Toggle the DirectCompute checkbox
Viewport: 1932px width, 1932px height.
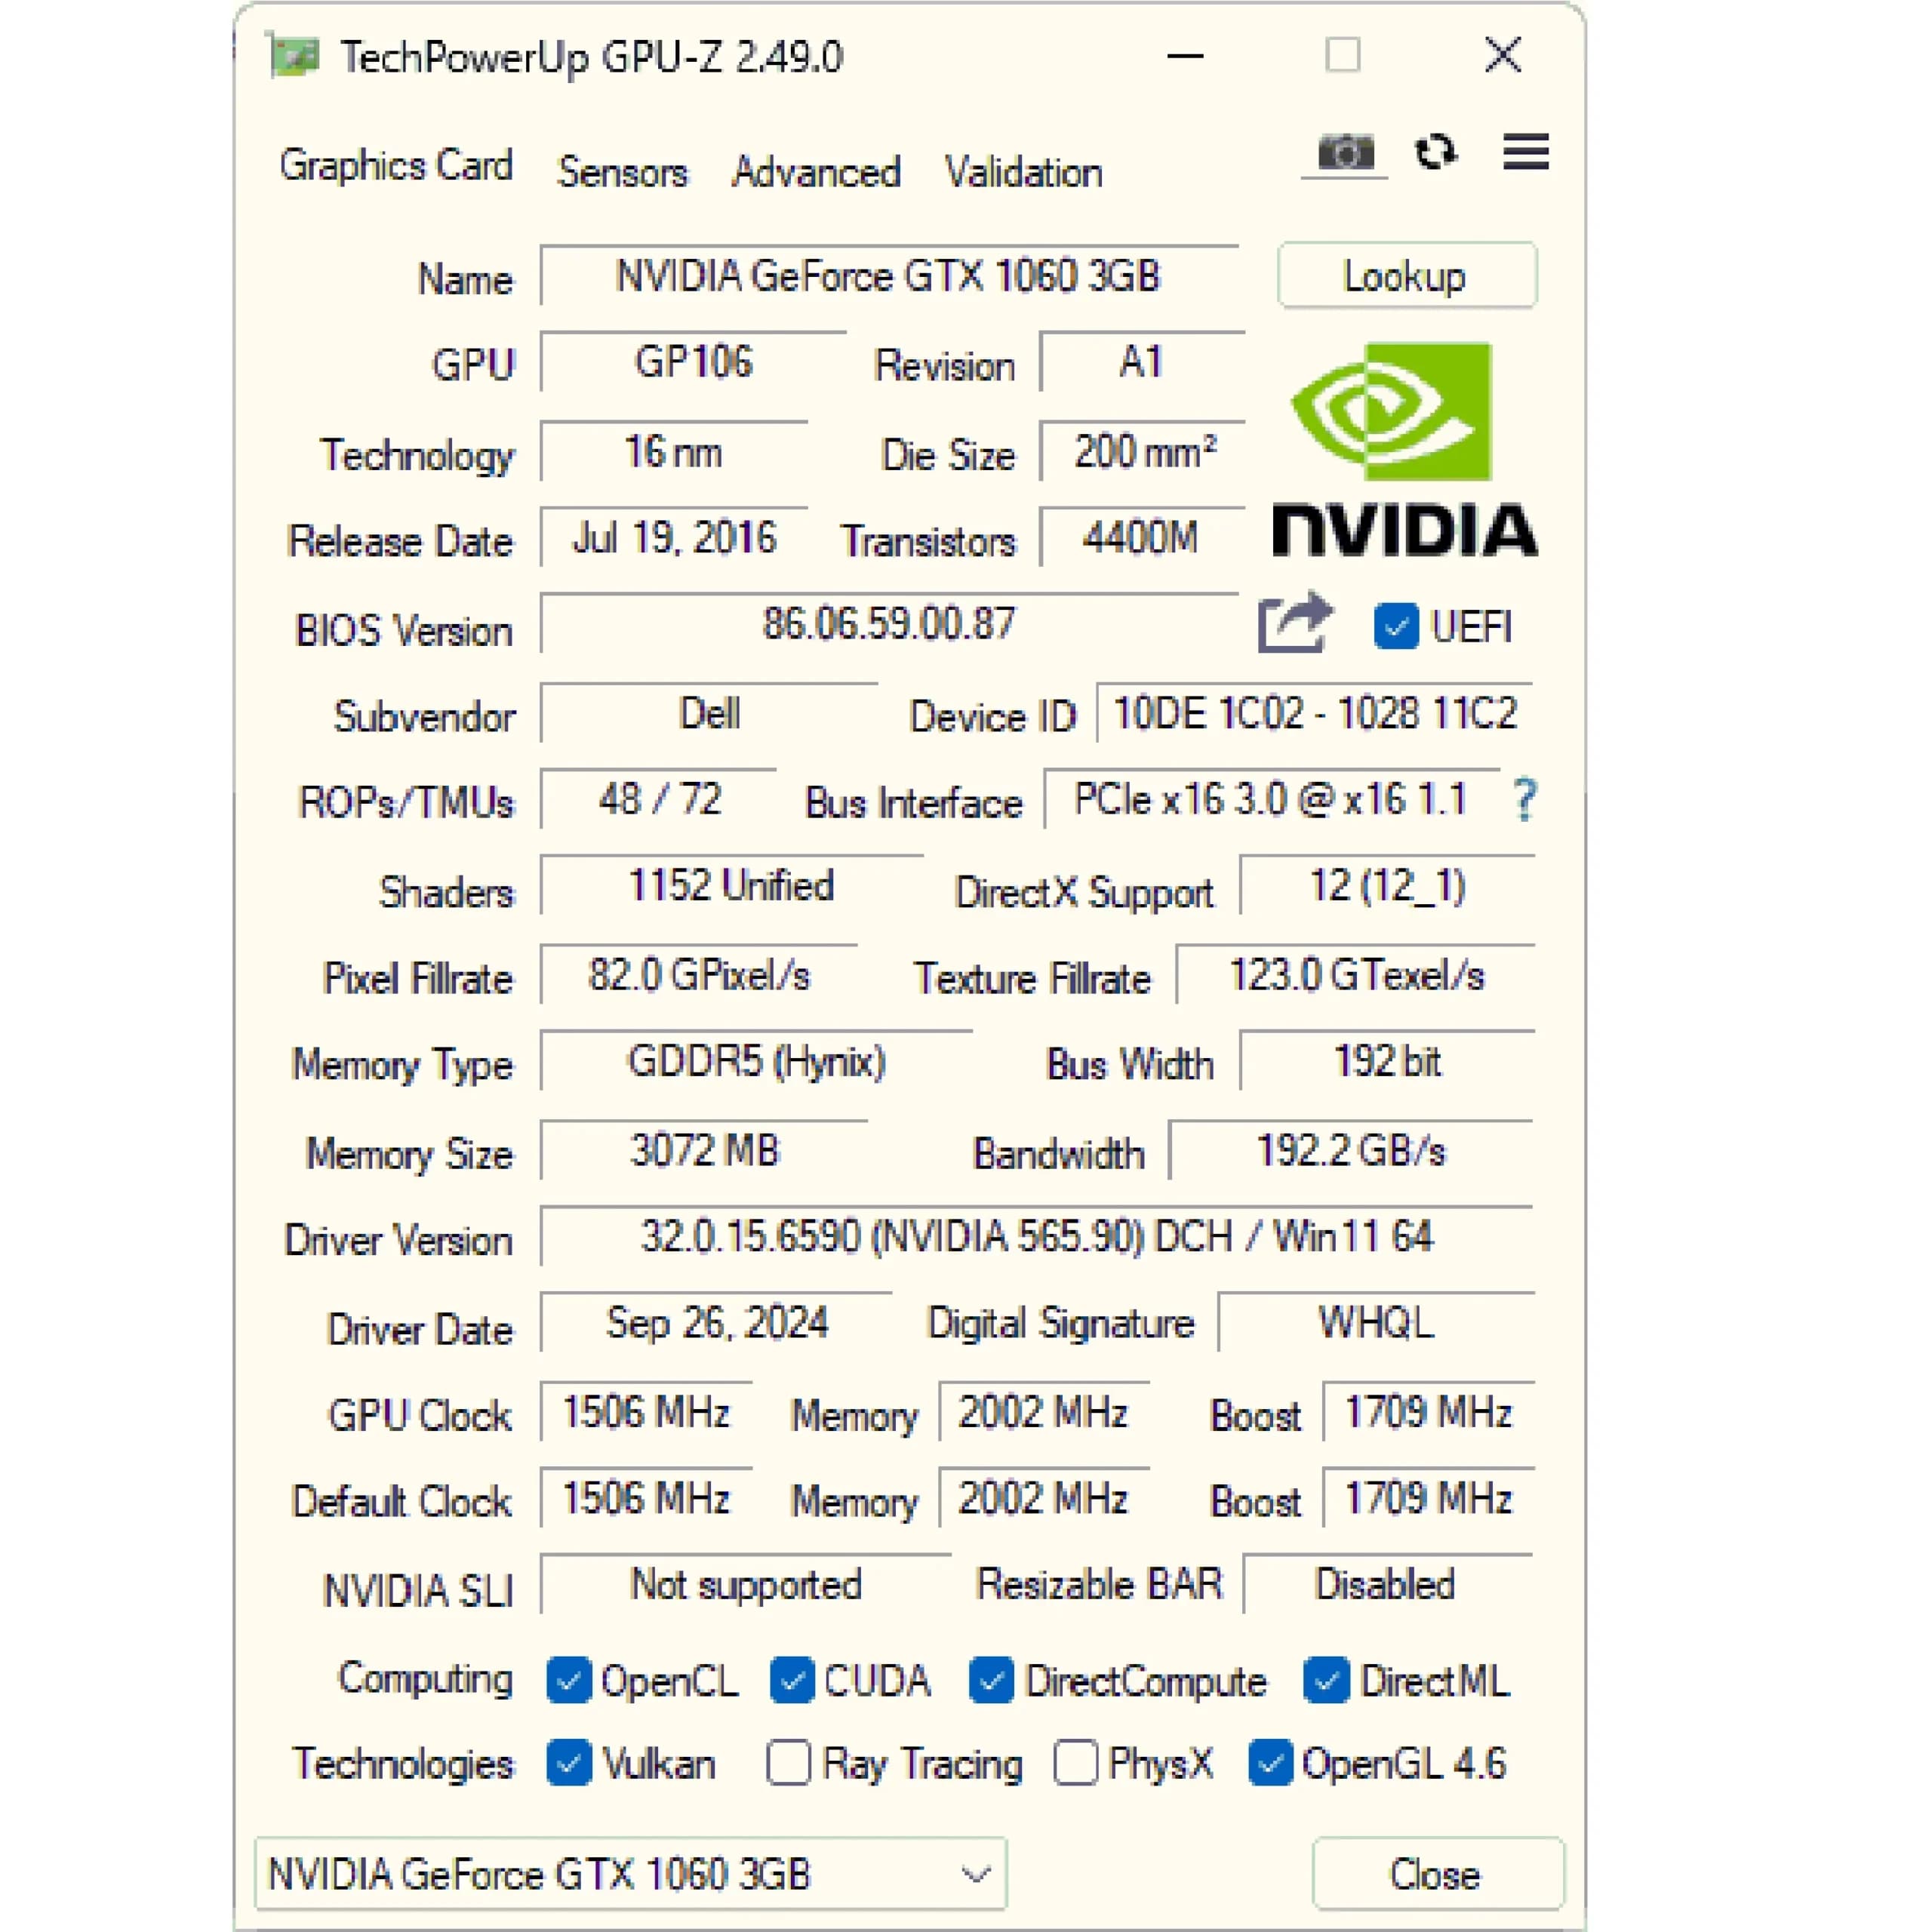992,1681
